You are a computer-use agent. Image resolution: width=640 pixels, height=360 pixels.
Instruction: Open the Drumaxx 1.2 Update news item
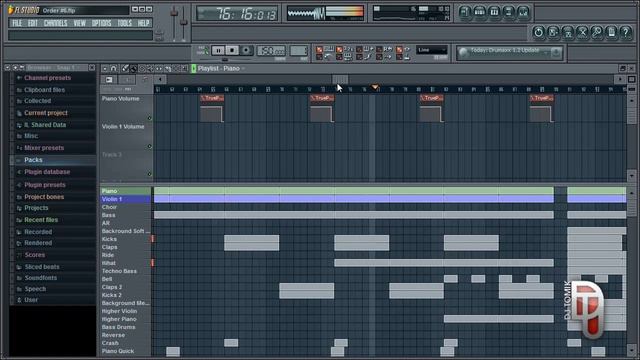click(504, 51)
